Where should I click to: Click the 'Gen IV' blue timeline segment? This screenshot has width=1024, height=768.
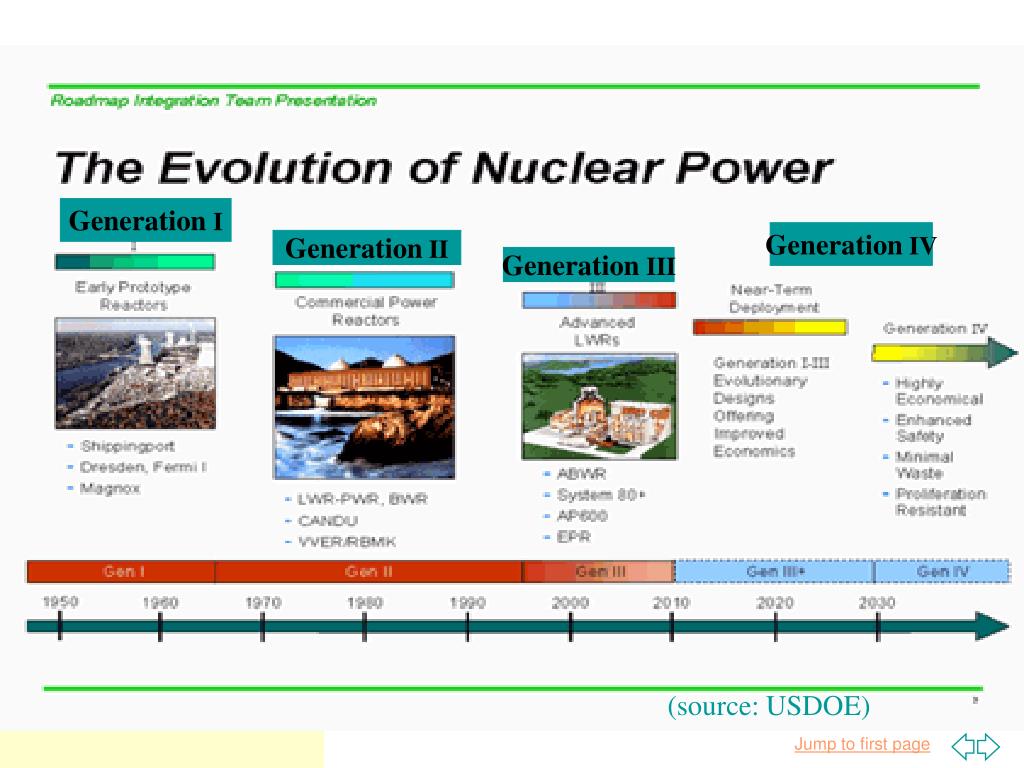coord(942,571)
